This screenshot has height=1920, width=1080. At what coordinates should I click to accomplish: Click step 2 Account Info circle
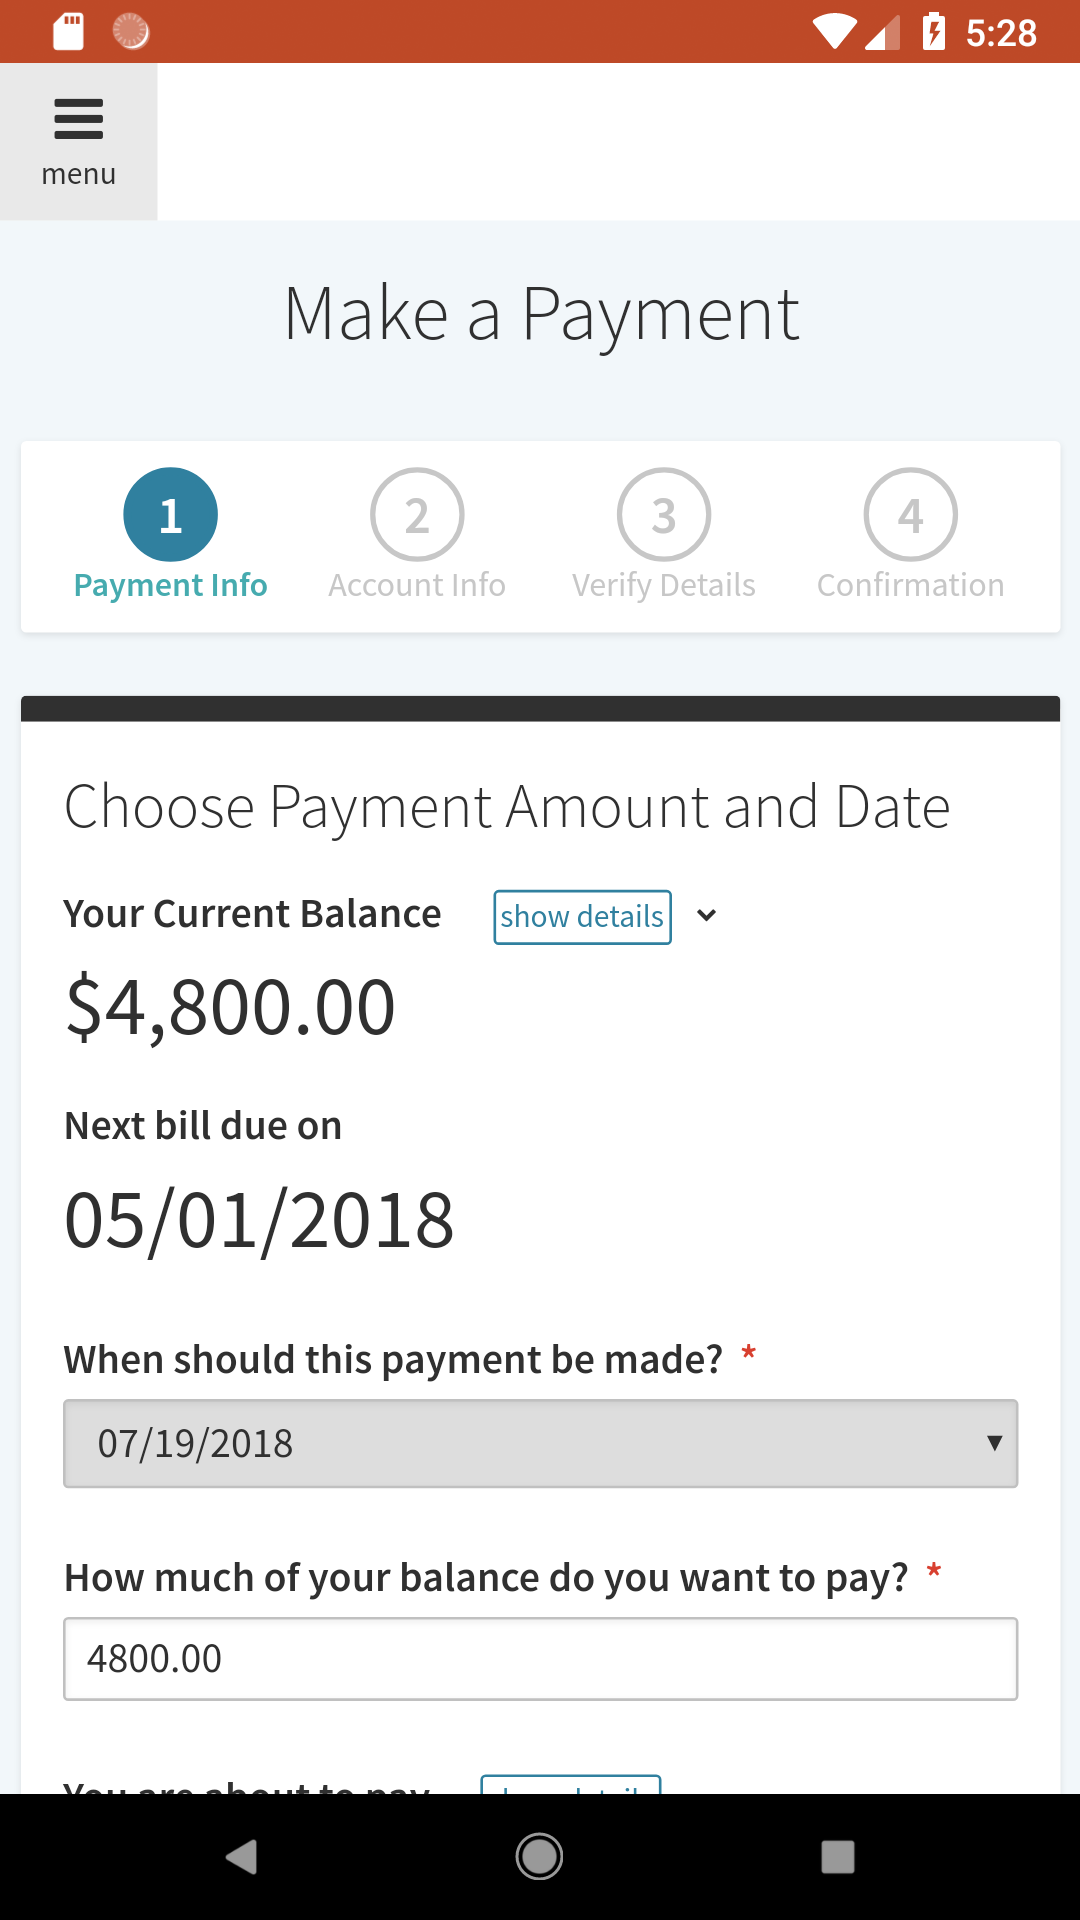click(417, 515)
